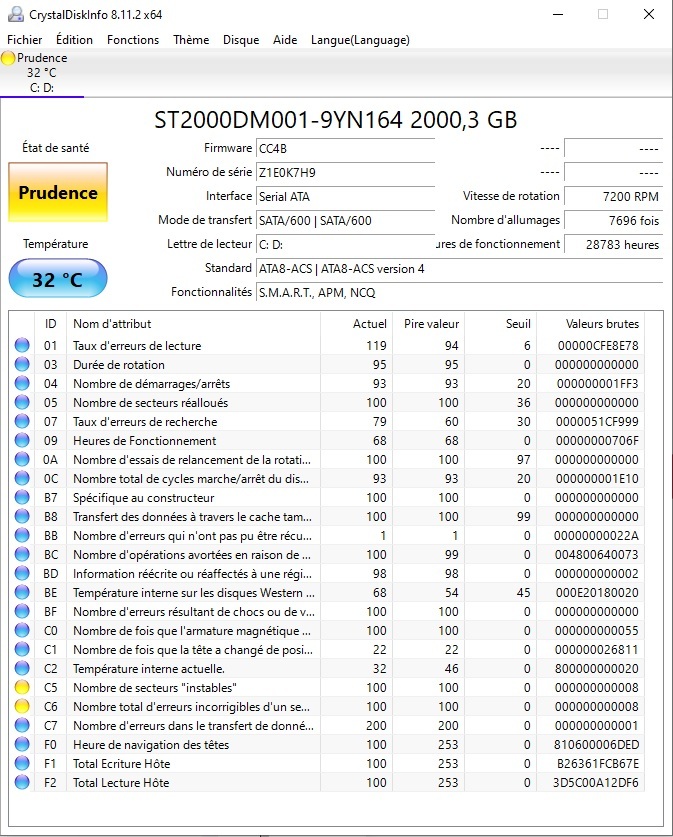This screenshot has width=673, height=837.
Task: Click the Pire valeur column header
Action: (x=429, y=323)
